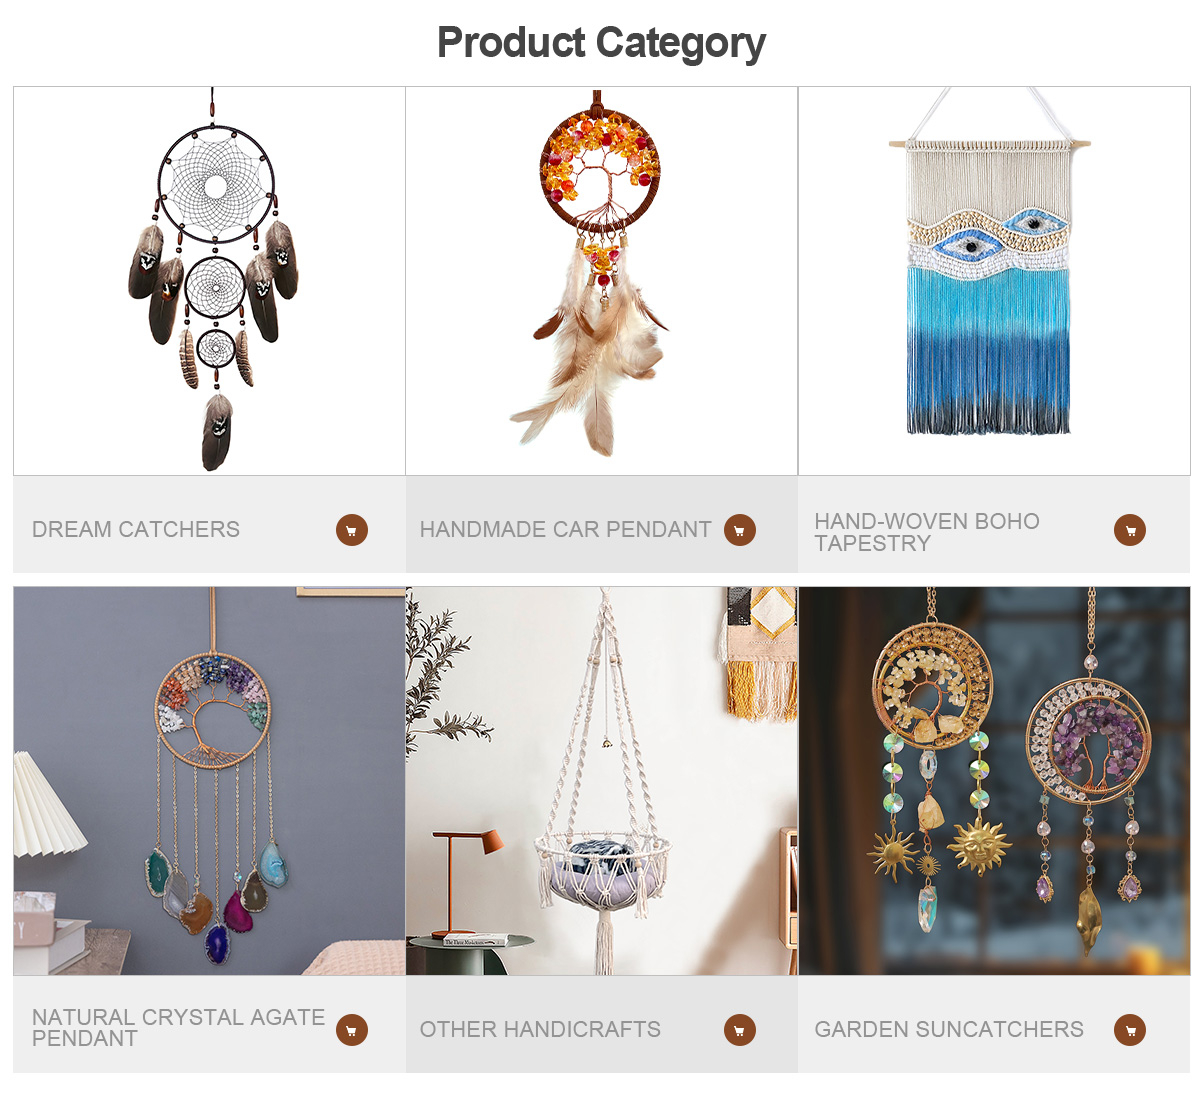This screenshot has width=1200, height=1098.
Task: Click the cart icon beside Other Handicrafts
Action: [740, 1029]
